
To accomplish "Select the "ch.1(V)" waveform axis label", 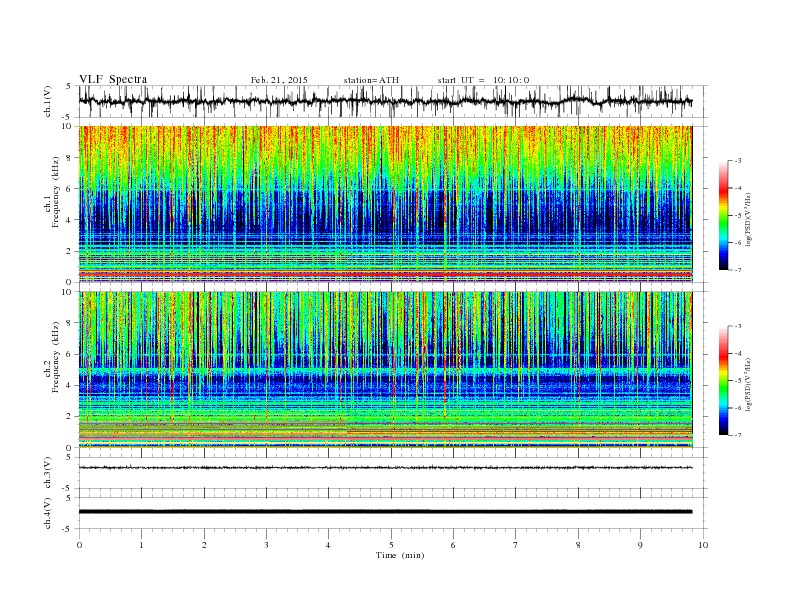I will click(x=48, y=101).
